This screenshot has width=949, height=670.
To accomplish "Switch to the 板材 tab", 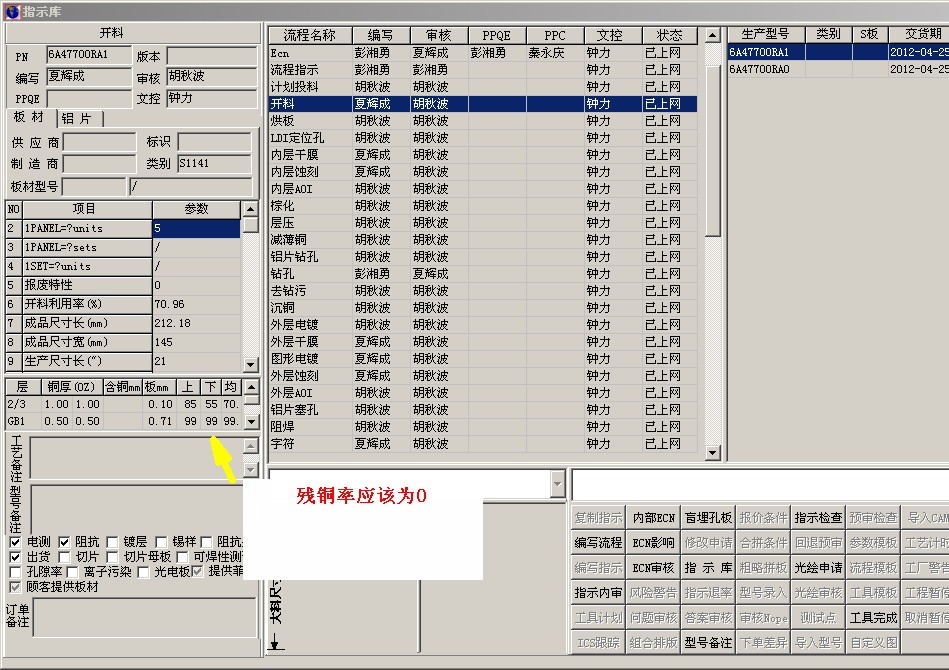I will click(29, 117).
